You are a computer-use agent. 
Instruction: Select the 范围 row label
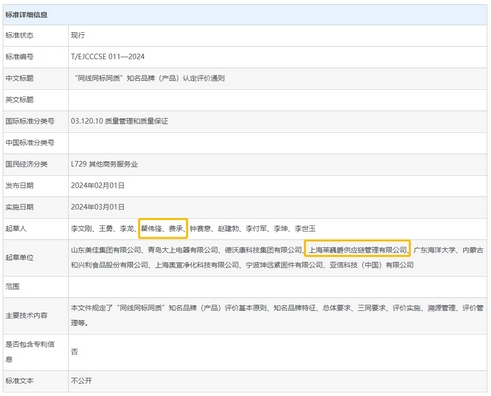coord(12,287)
